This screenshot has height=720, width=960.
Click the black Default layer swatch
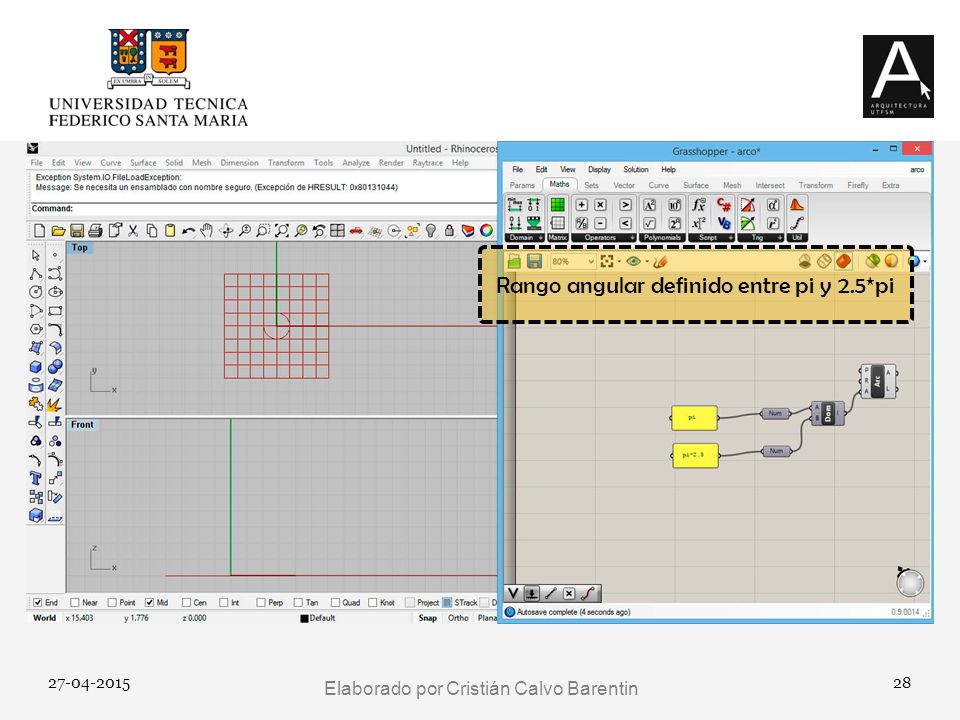(x=304, y=618)
